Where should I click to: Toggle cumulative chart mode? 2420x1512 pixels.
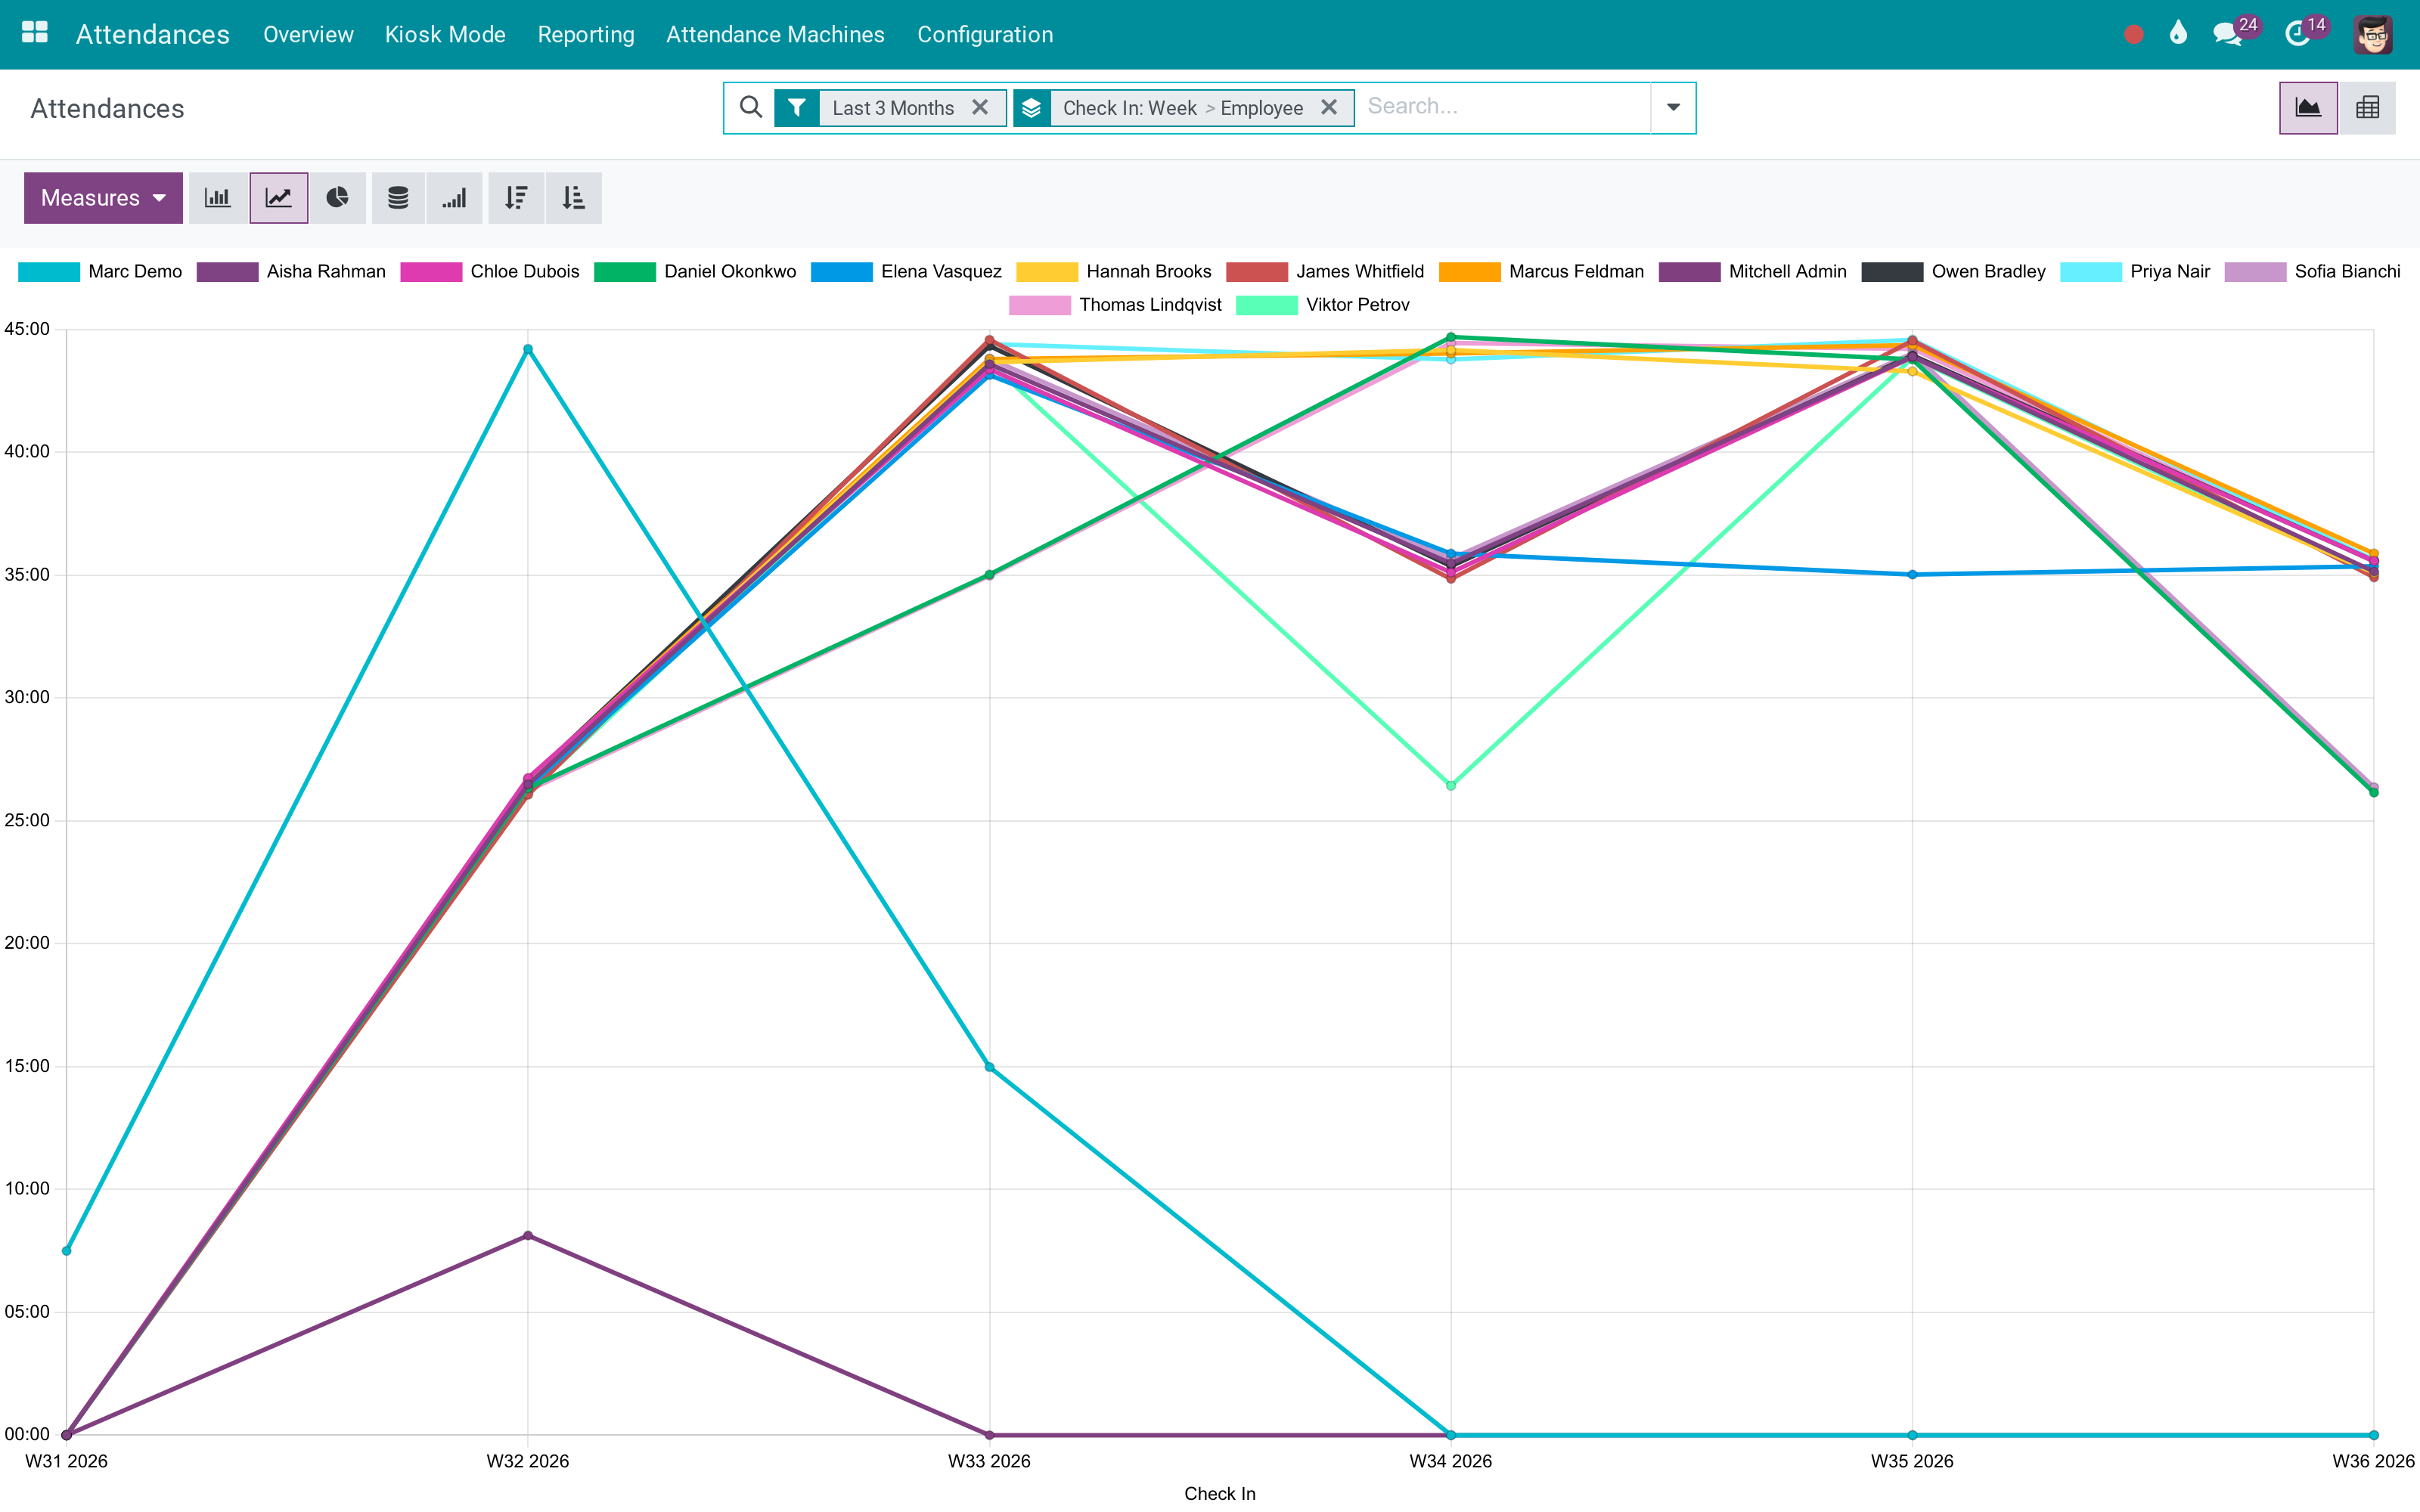coord(455,198)
